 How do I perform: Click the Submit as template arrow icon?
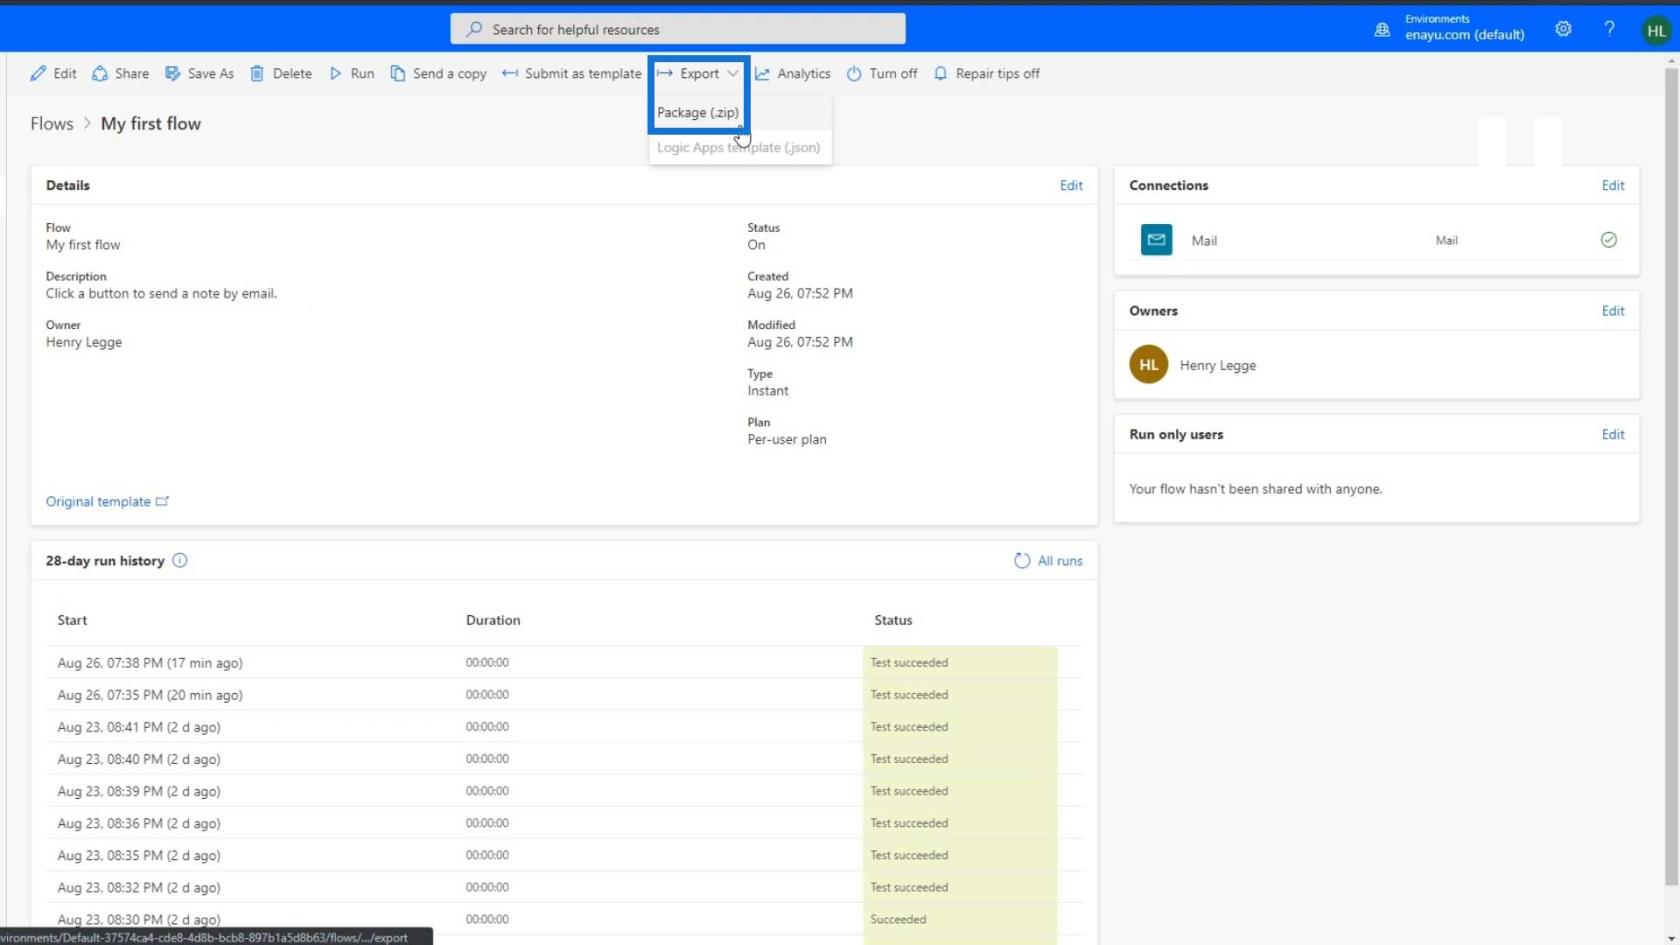[x=510, y=73]
